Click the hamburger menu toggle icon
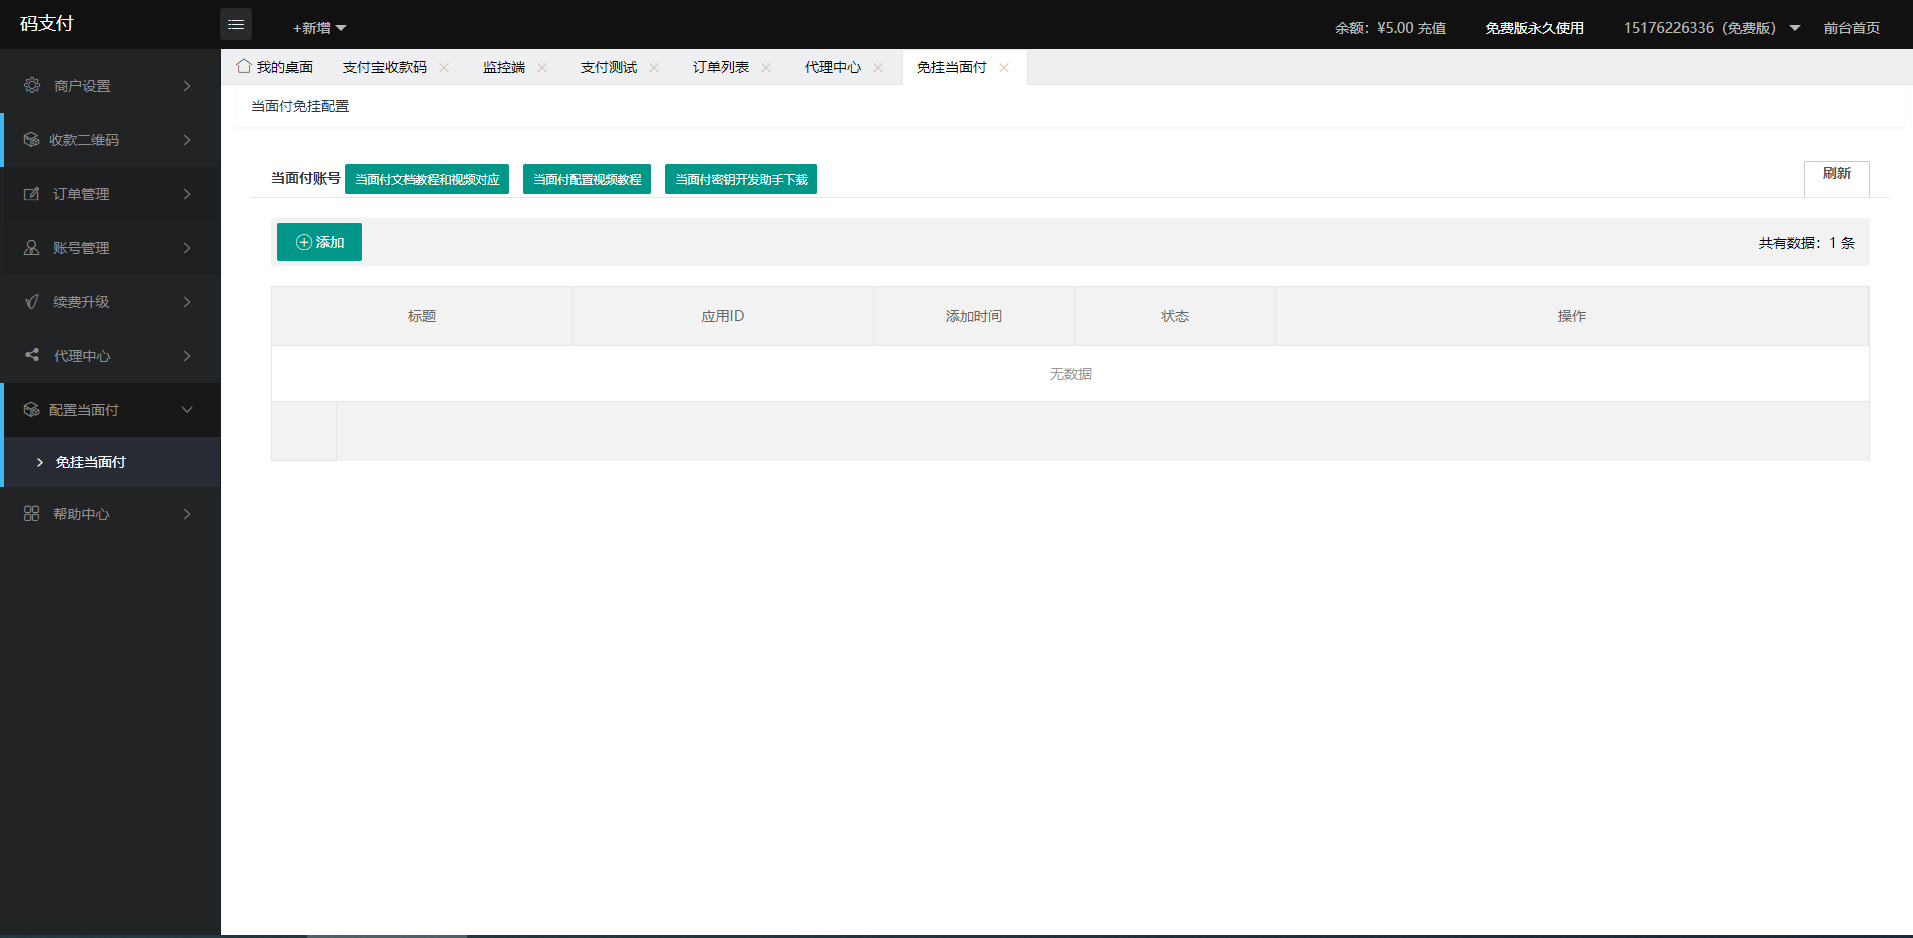Viewport: 1913px width, 938px height. click(x=236, y=24)
